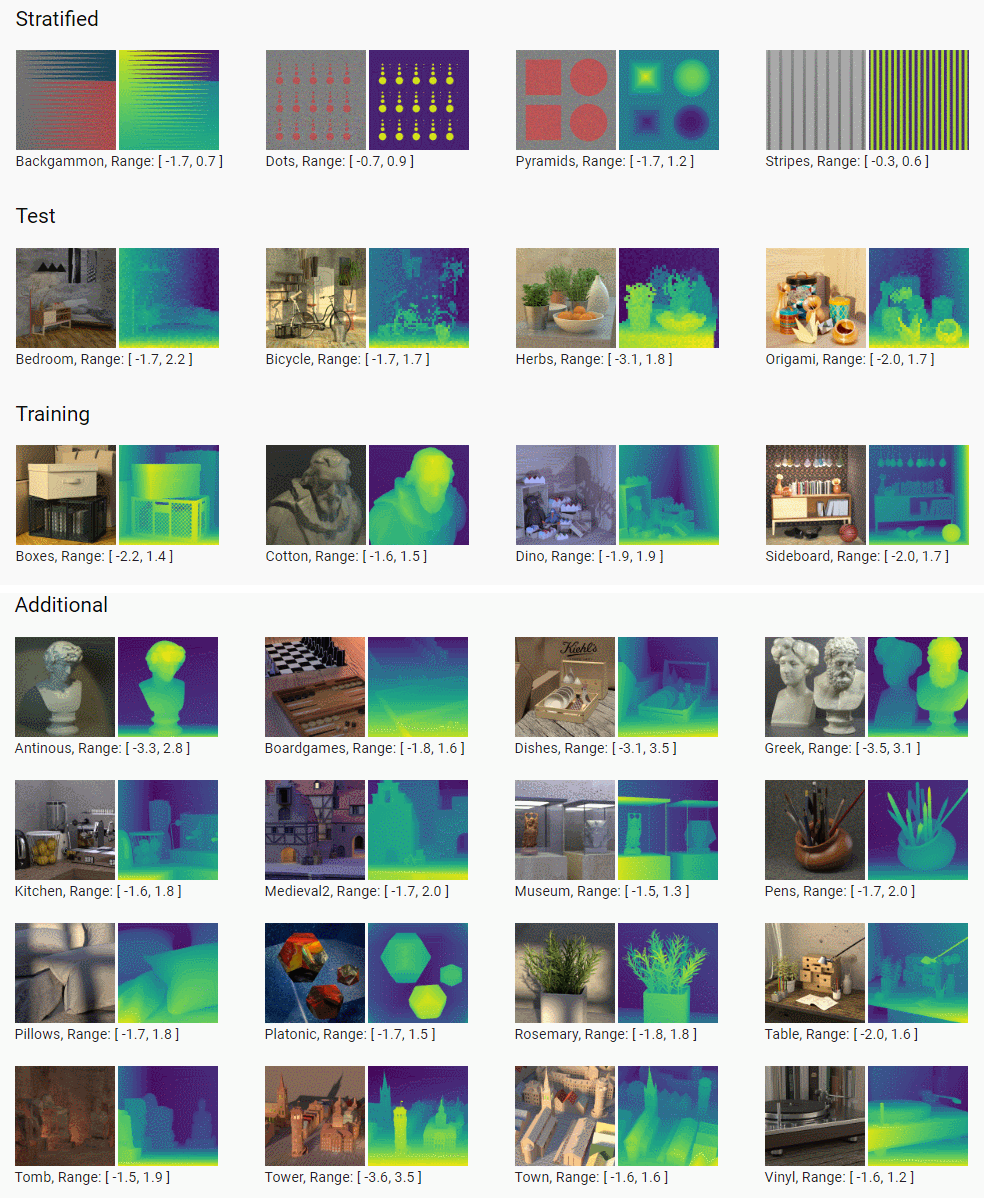This screenshot has width=984, height=1200.
Task: Select the Tower scene photo thumbnail
Action: 315,1116
